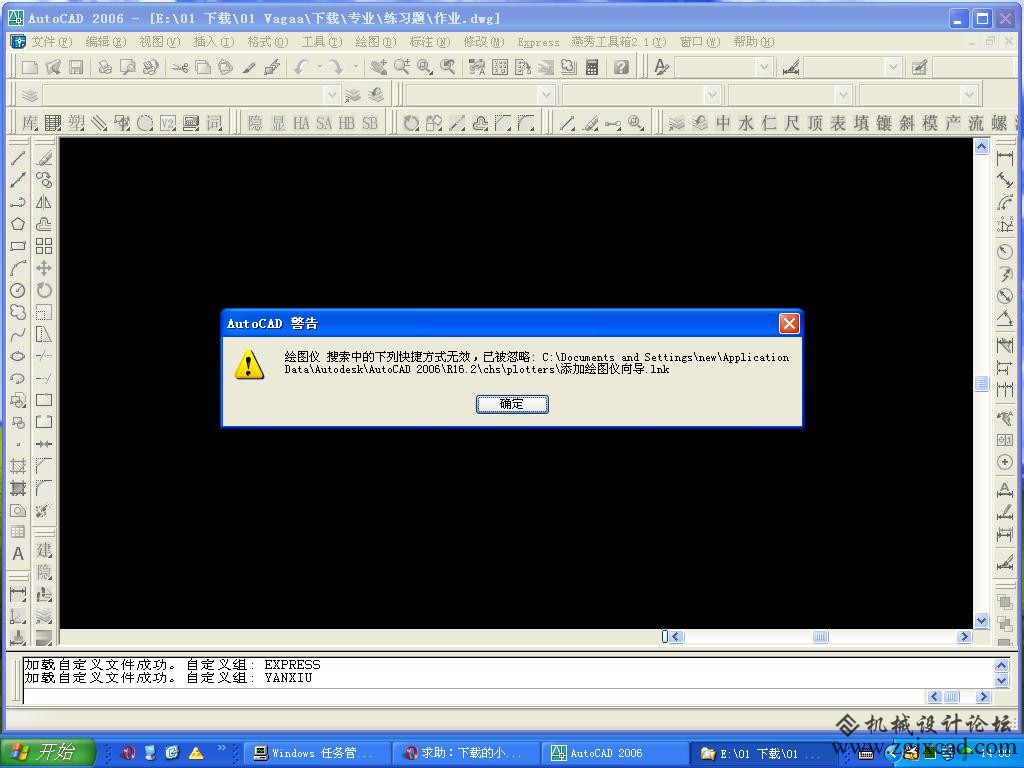Open the 视图(V) menu

click(159, 42)
